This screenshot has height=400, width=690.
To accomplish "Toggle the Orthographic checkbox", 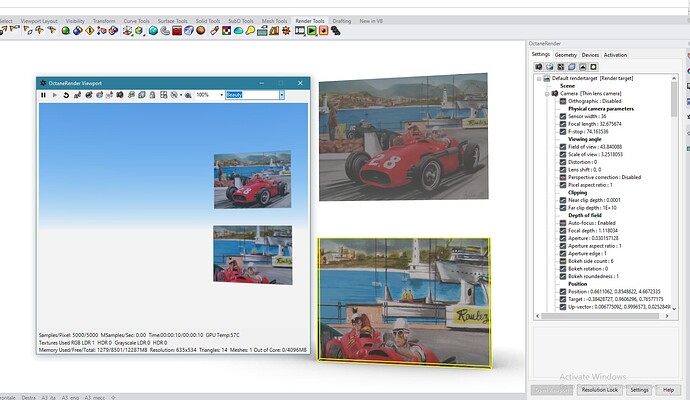I will pos(563,101).
